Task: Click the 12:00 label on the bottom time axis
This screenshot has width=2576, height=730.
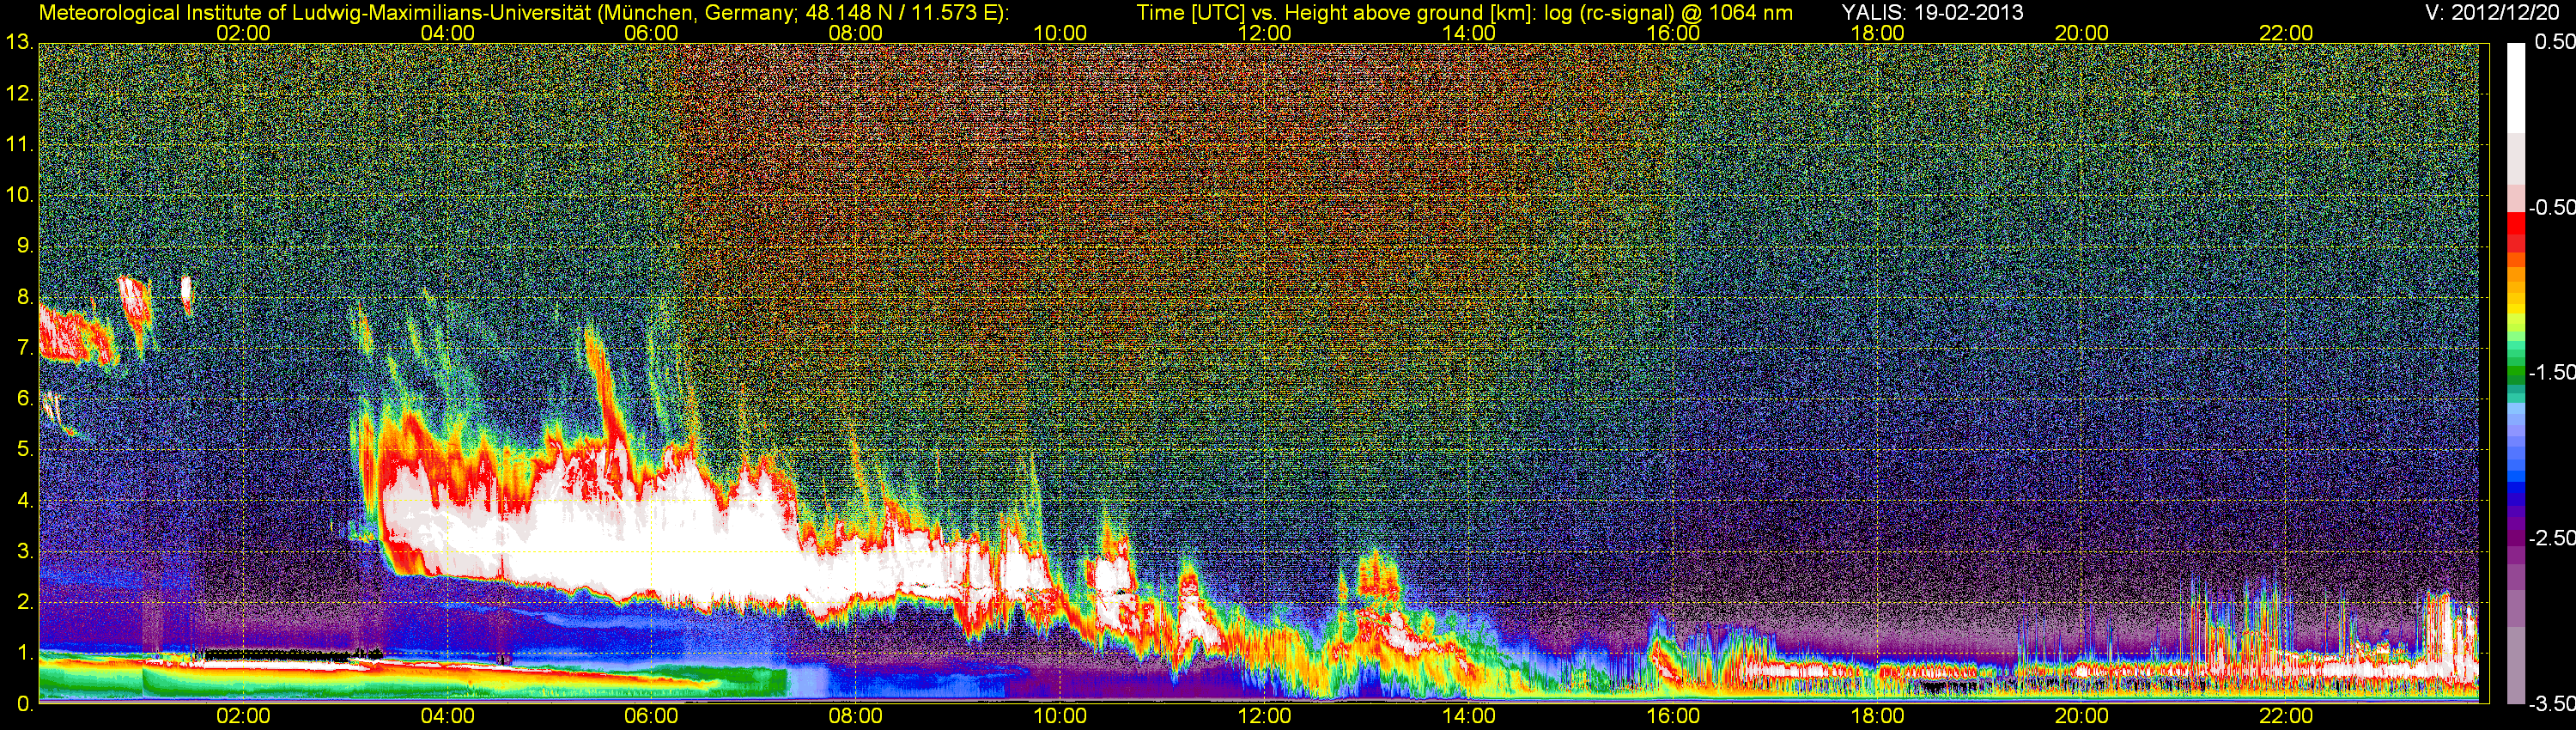Action: click(x=1265, y=716)
